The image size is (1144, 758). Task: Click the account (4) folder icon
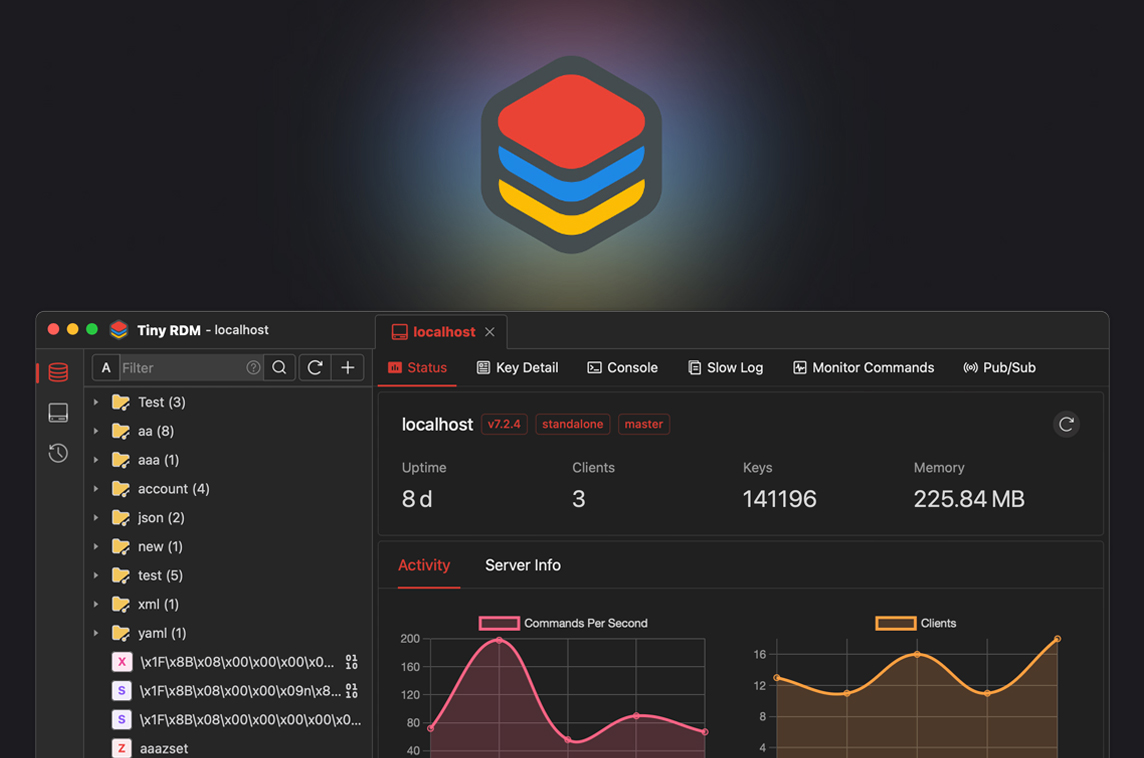(120, 489)
